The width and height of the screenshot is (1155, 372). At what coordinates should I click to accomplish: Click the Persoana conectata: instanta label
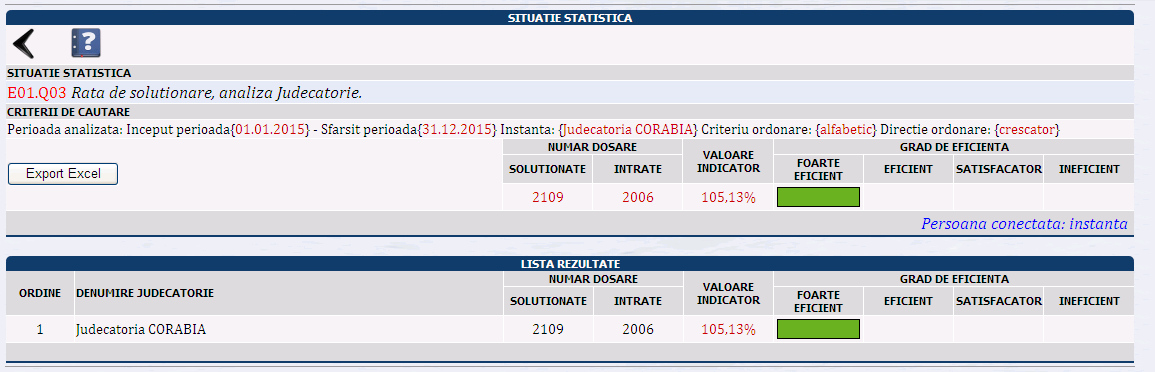point(1024,223)
